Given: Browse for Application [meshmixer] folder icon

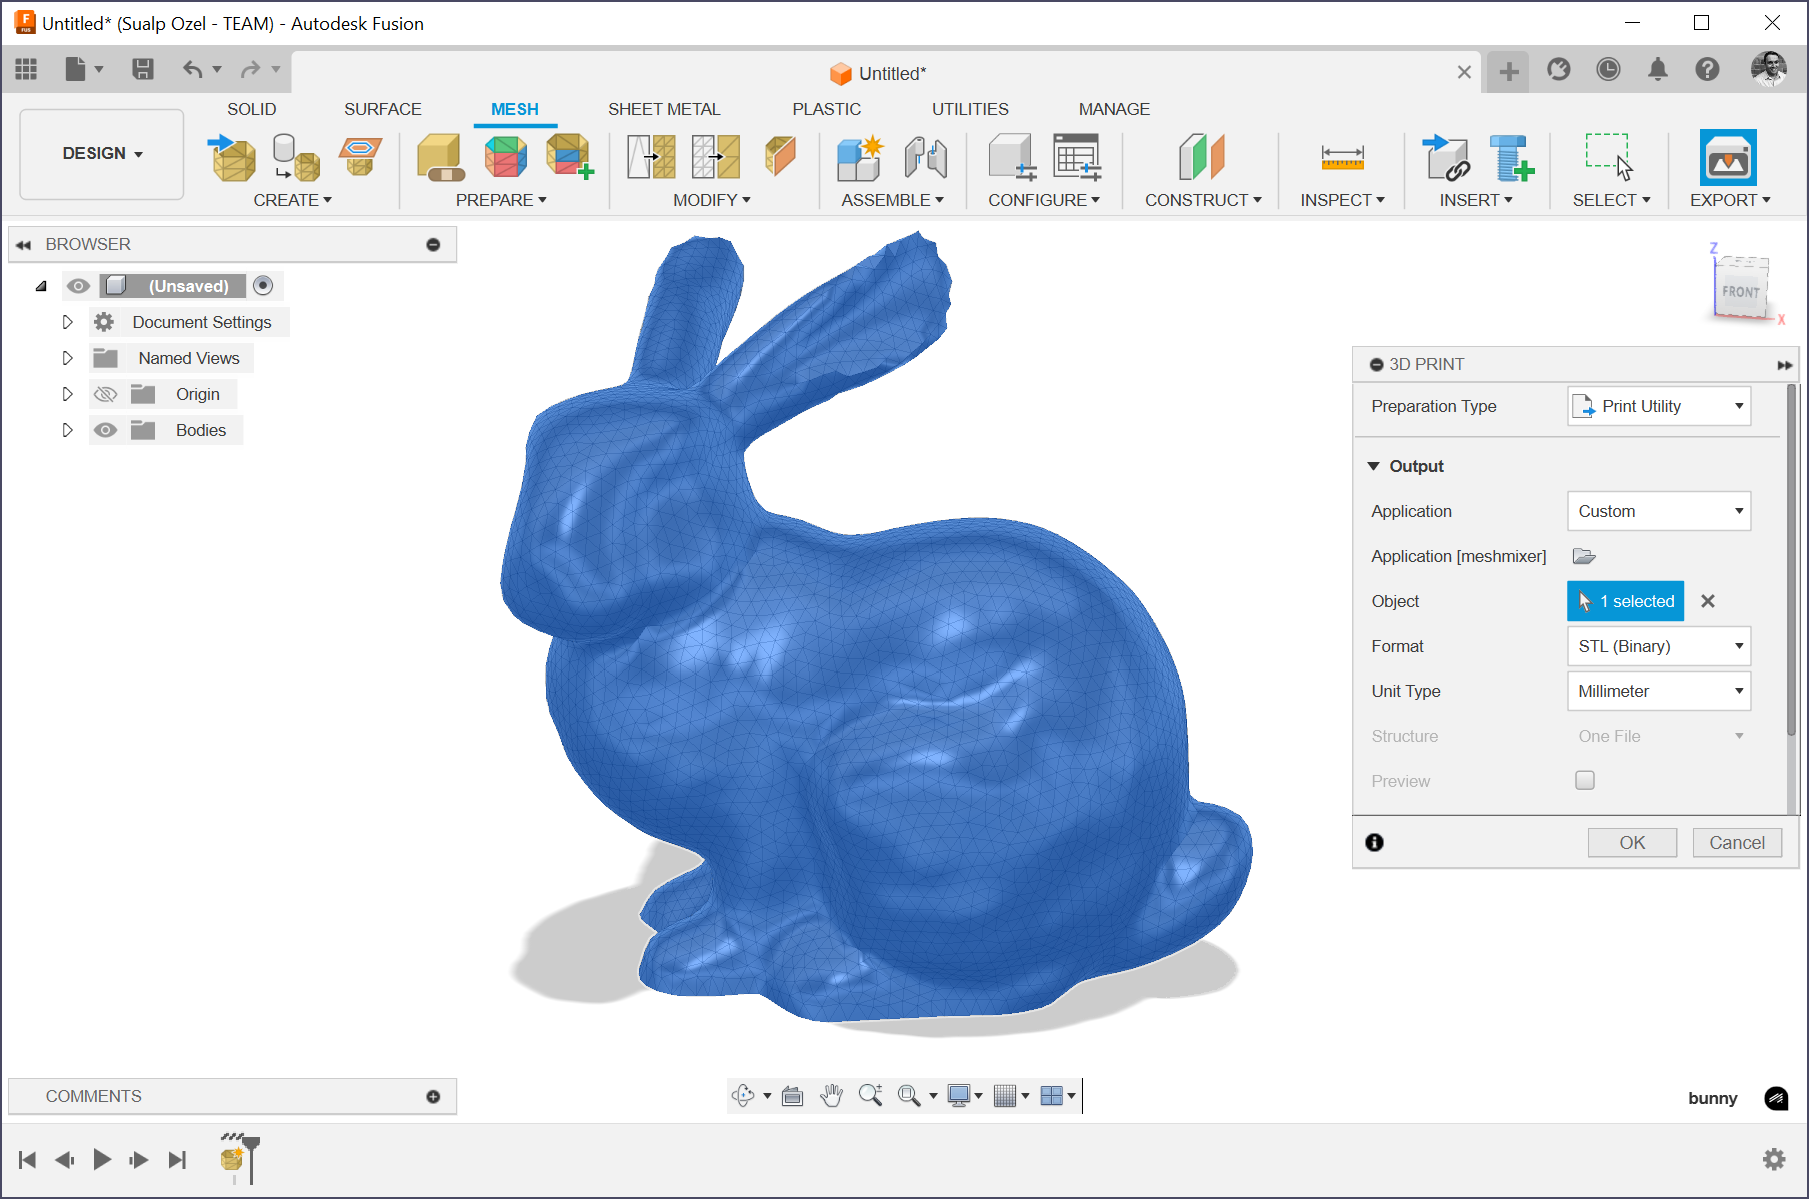Looking at the screenshot, I should click(1584, 556).
